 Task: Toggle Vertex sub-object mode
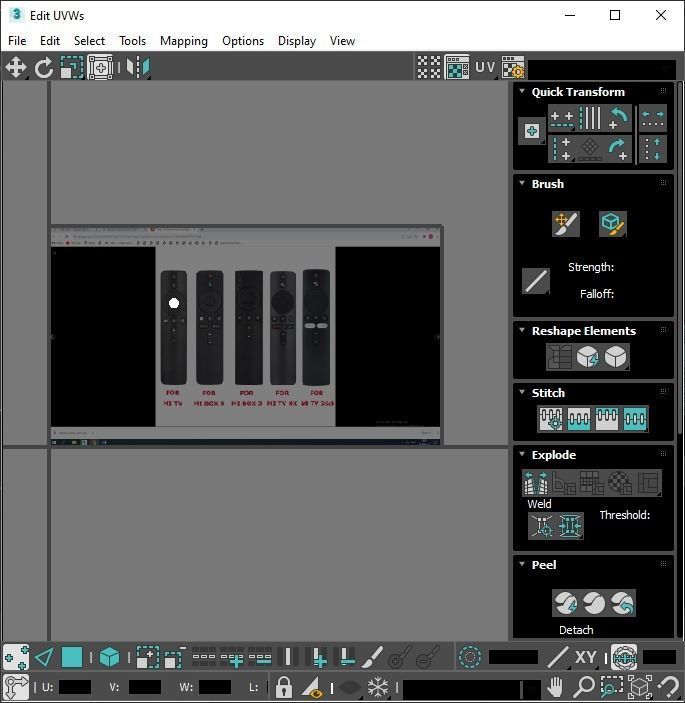coord(16,658)
